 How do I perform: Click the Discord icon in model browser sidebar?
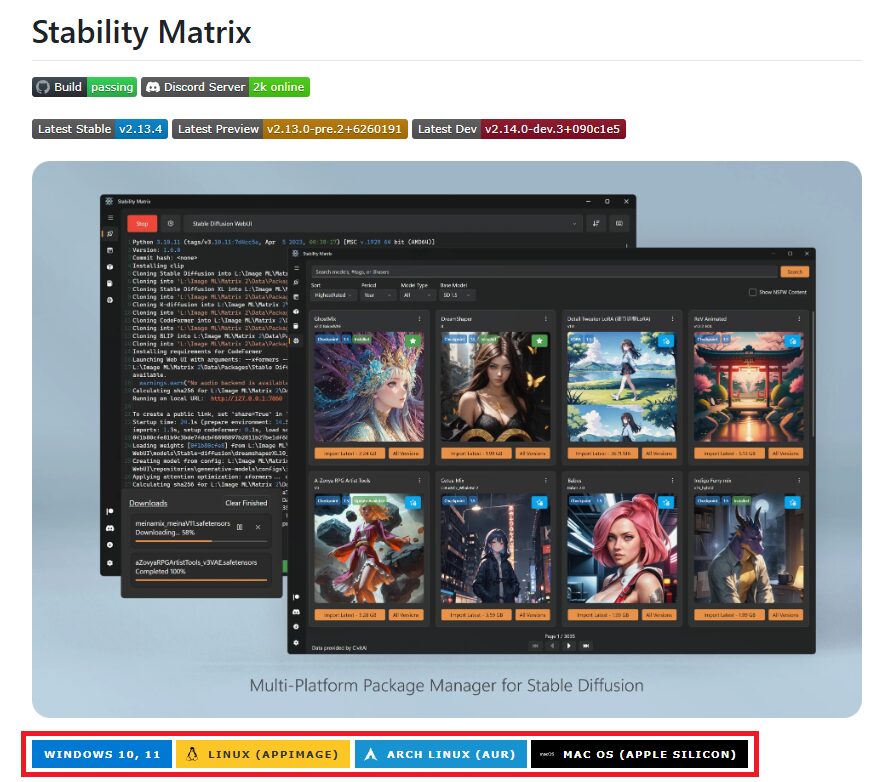tap(296, 612)
